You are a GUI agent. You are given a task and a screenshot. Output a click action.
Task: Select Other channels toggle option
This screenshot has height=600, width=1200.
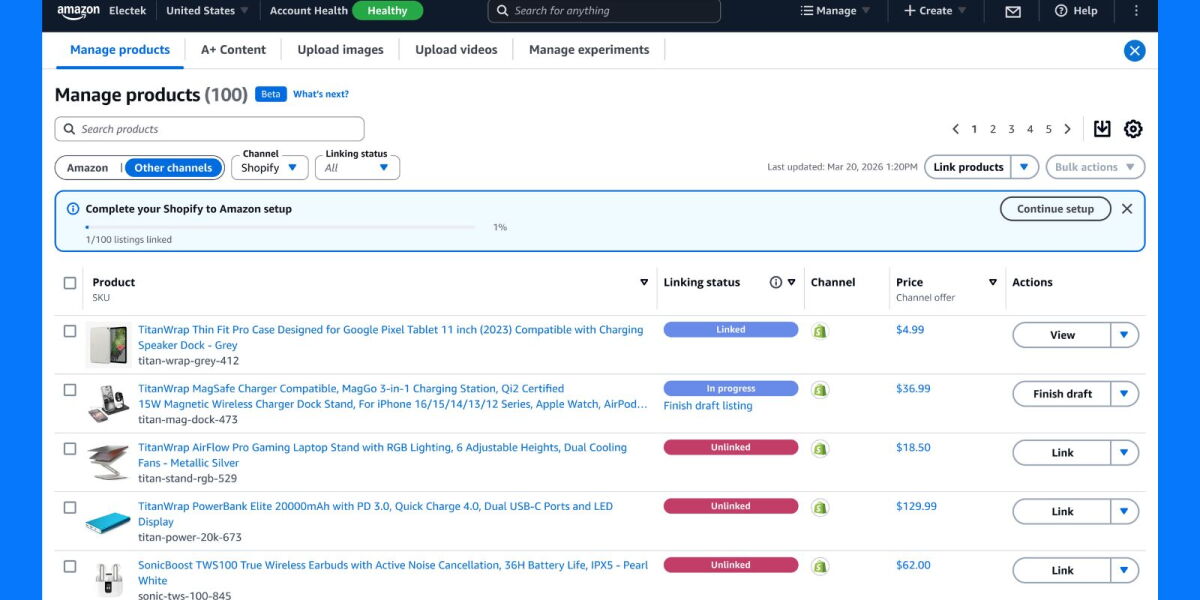pyautogui.click(x=173, y=168)
